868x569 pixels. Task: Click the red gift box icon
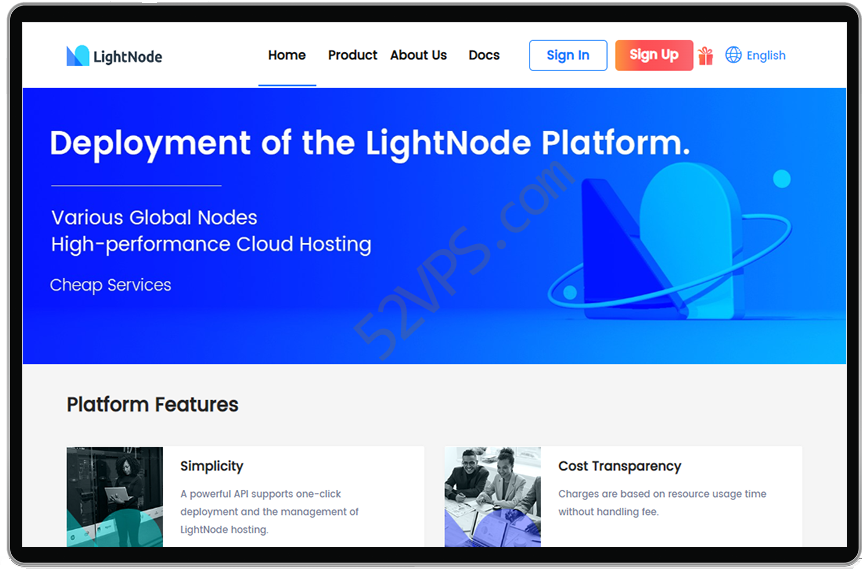(x=705, y=55)
